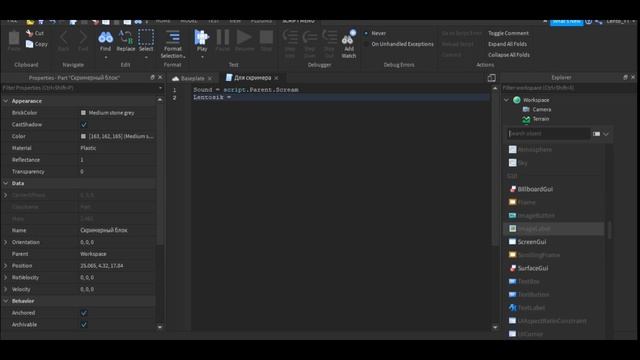Viewport: 640px width, 360px height.
Task: Open the Script Menu ribbon tab
Action: (298, 21)
